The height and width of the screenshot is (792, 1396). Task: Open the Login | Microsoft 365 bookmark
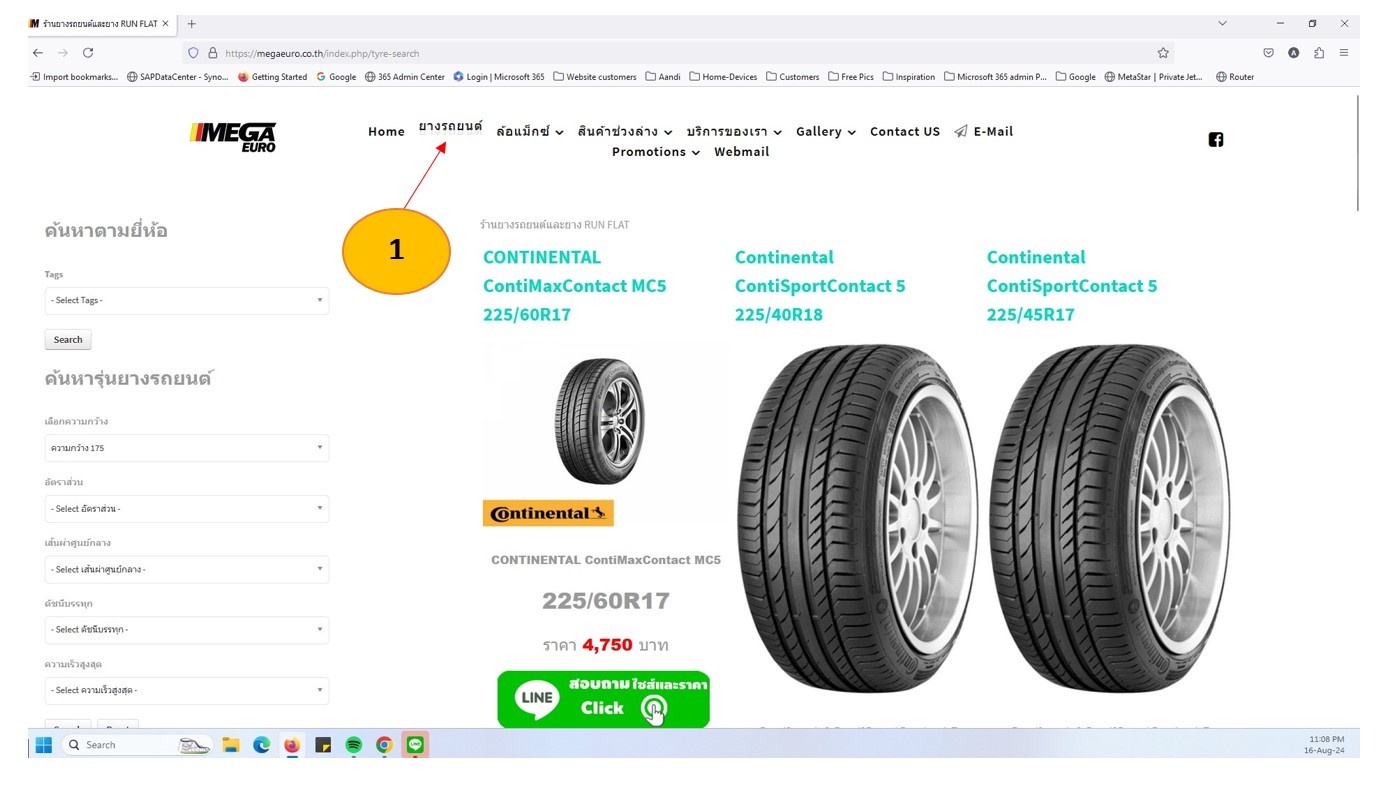(499, 77)
